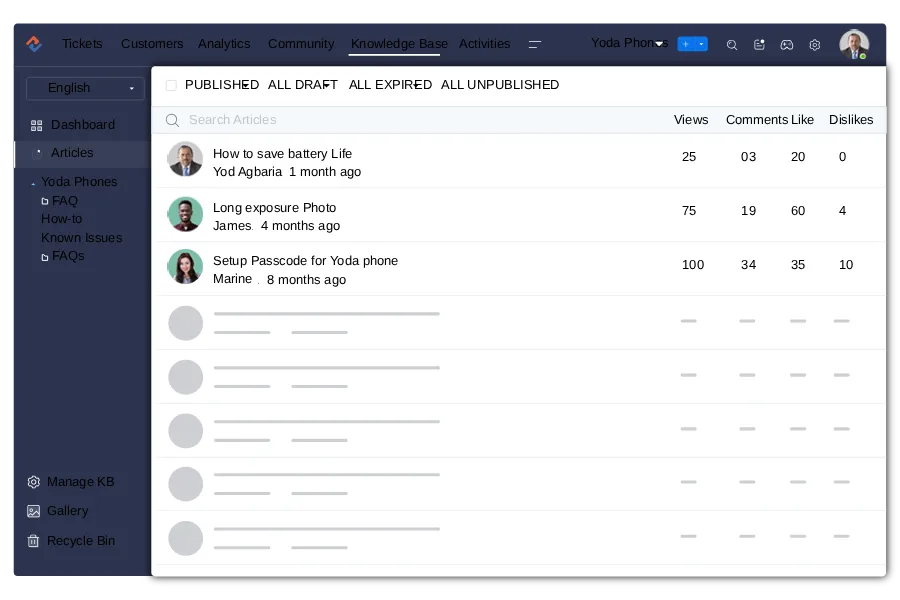Select the Dashboard item in the sidebar
Screen dimensions: 900x600
pyautogui.click(x=82, y=124)
